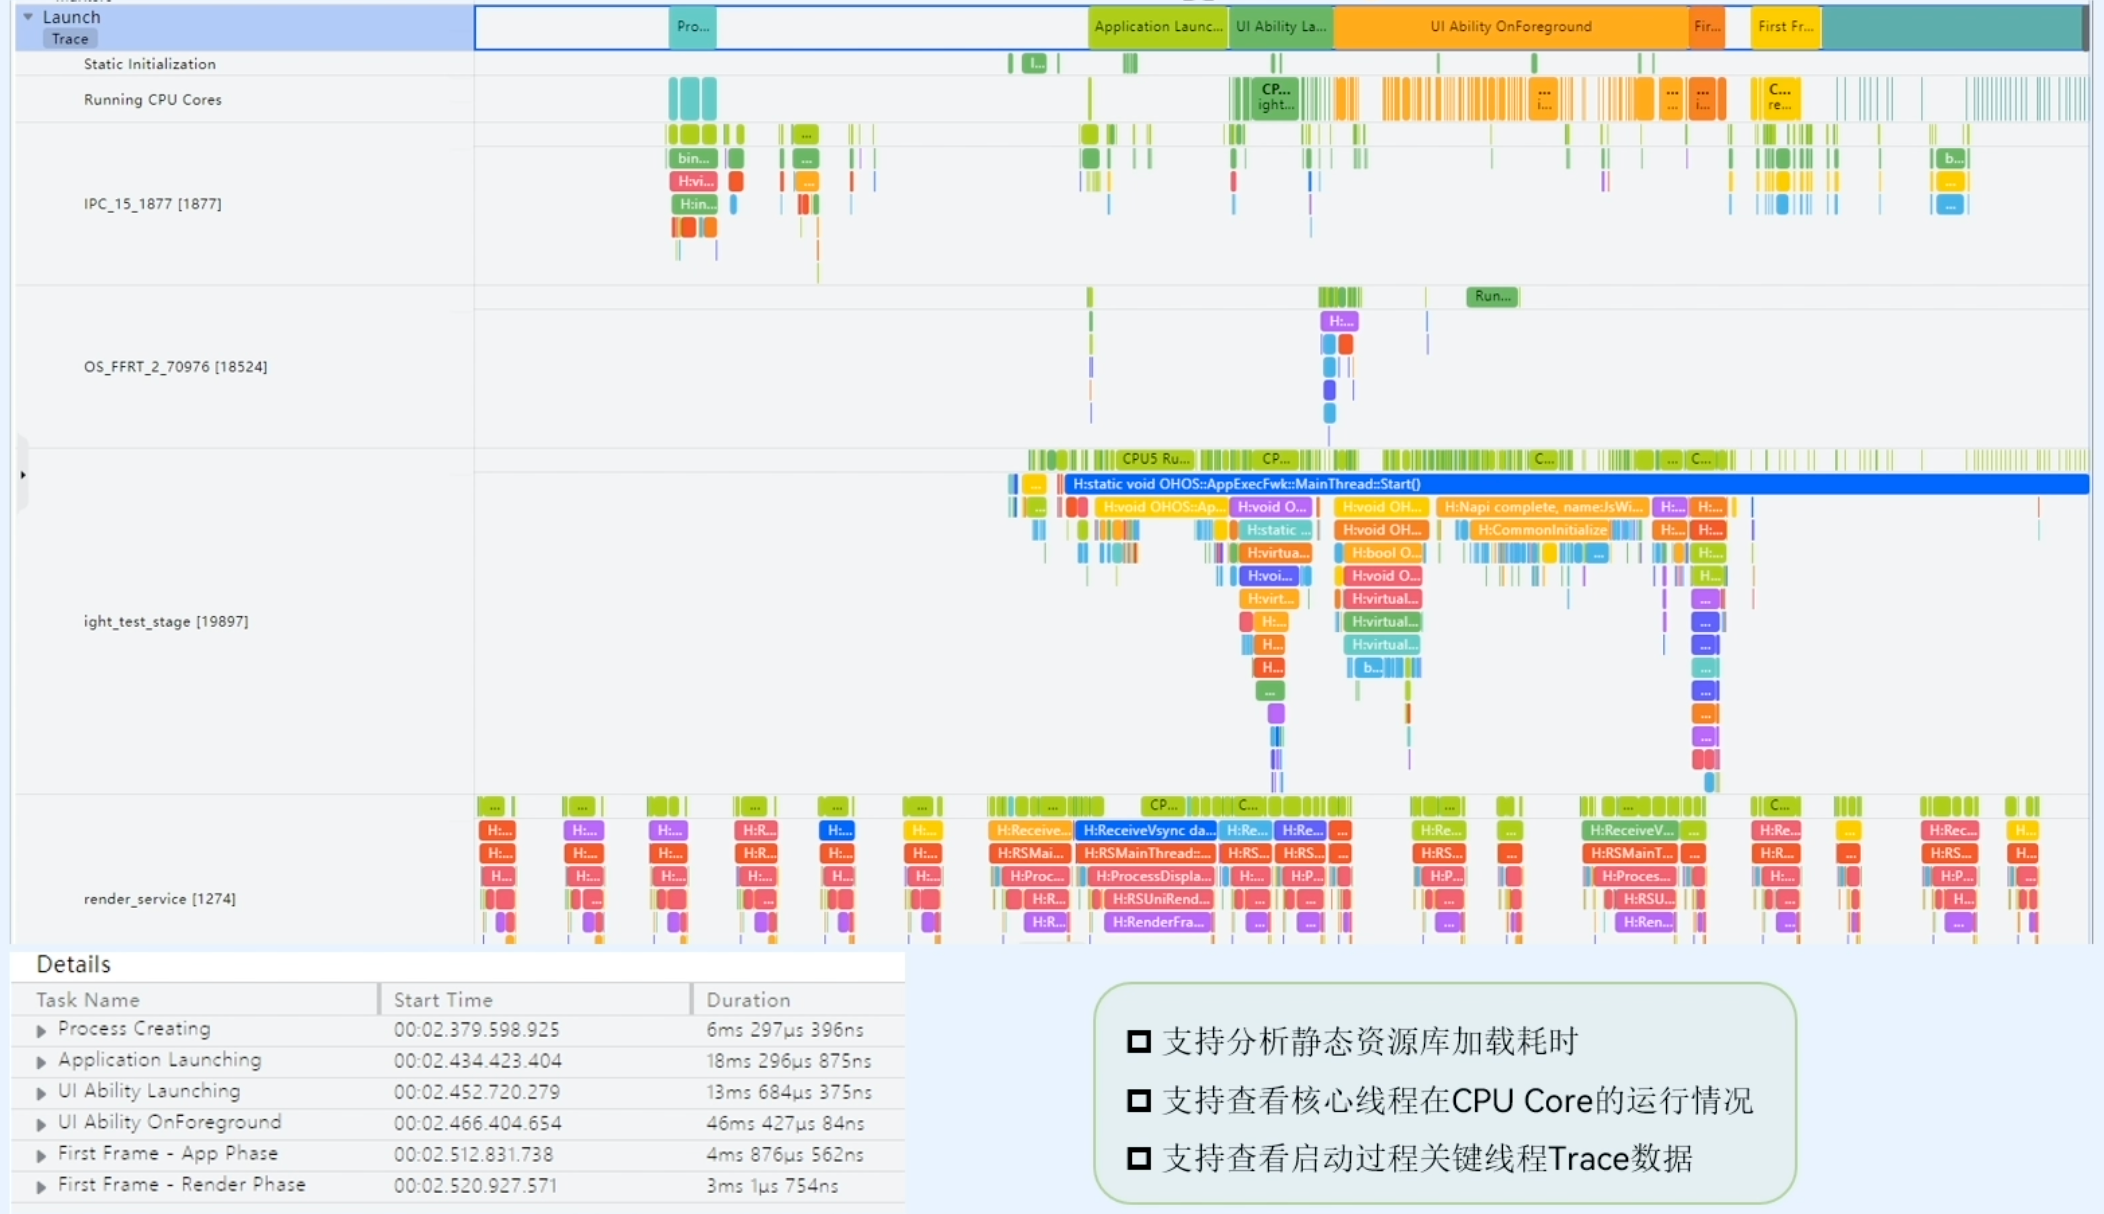
Task: Click the green Run... block in OS_FFRT row
Action: point(1492,296)
